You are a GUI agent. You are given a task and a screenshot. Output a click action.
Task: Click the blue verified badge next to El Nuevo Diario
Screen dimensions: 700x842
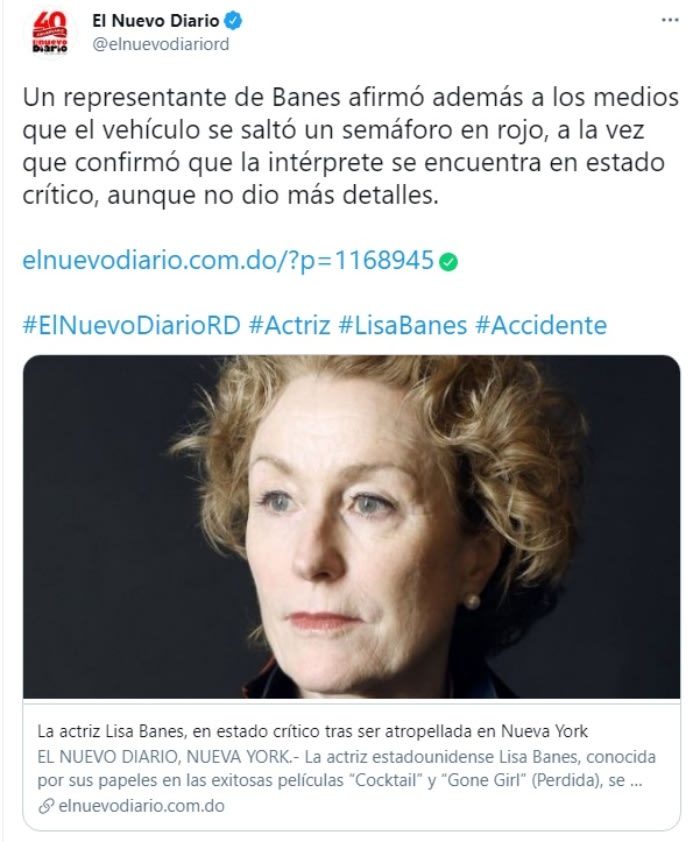(x=233, y=21)
